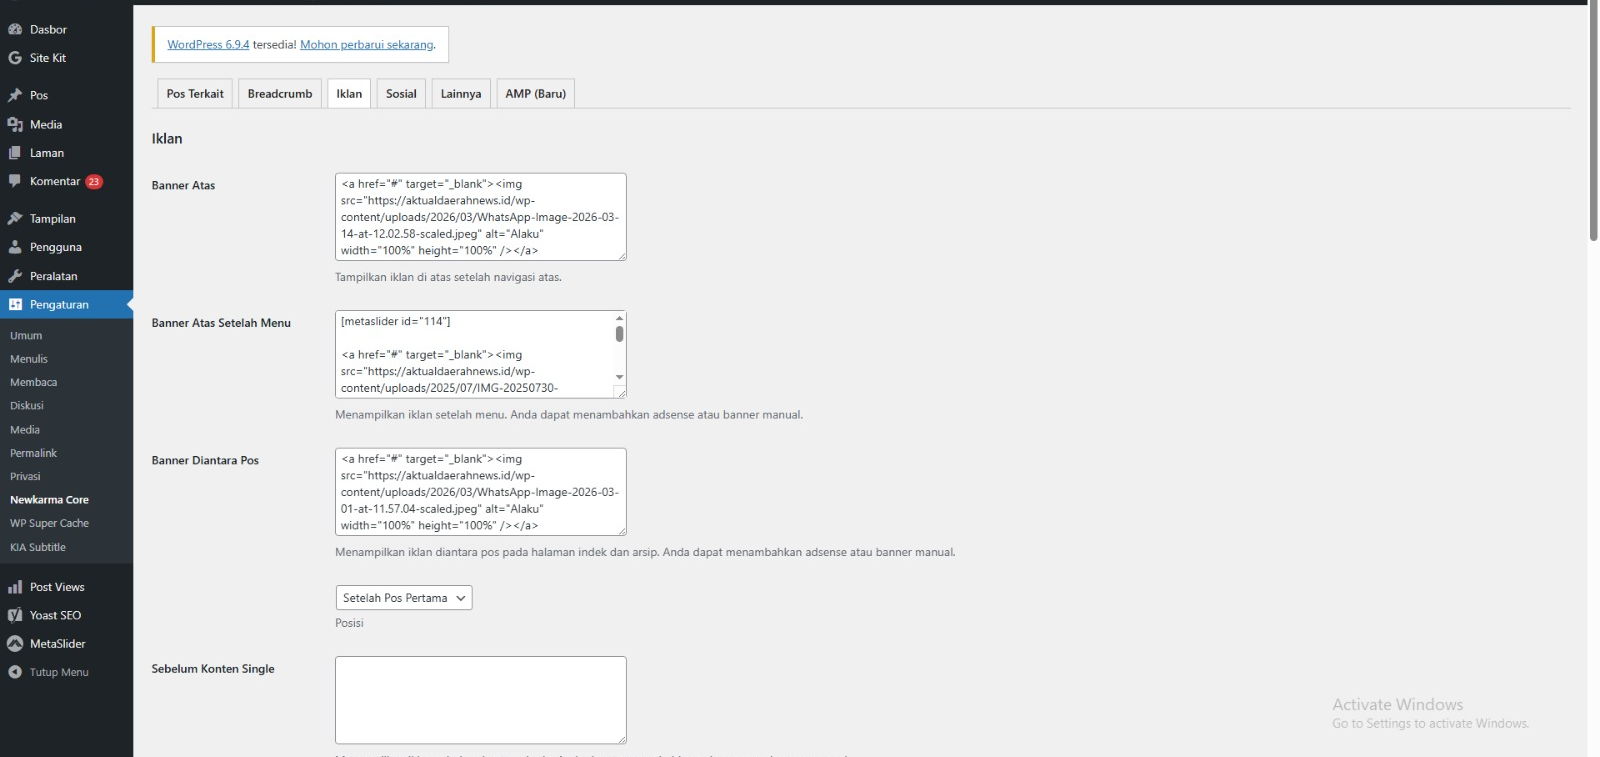Click inside Sebelum Konten Single textarea
This screenshot has width=1600, height=757.
click(480, 699)
